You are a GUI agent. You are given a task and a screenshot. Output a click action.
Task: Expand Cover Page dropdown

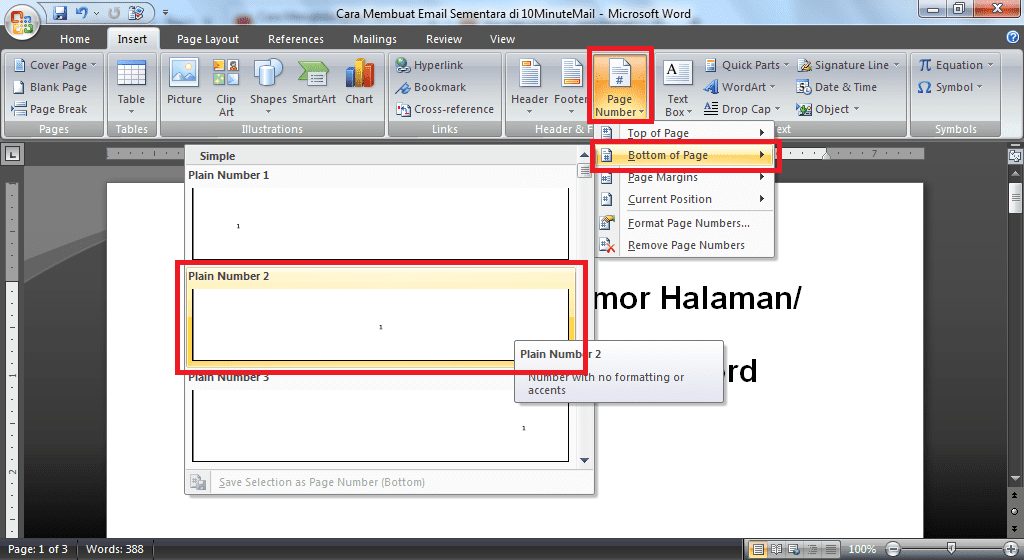93,65
